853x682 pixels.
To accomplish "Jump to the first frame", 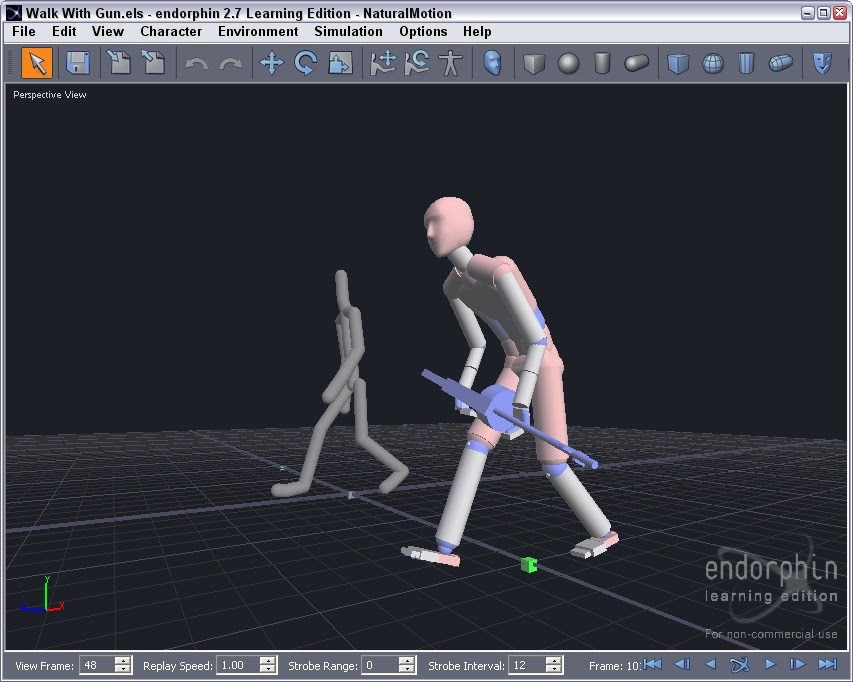I will (x=652, y=664).
